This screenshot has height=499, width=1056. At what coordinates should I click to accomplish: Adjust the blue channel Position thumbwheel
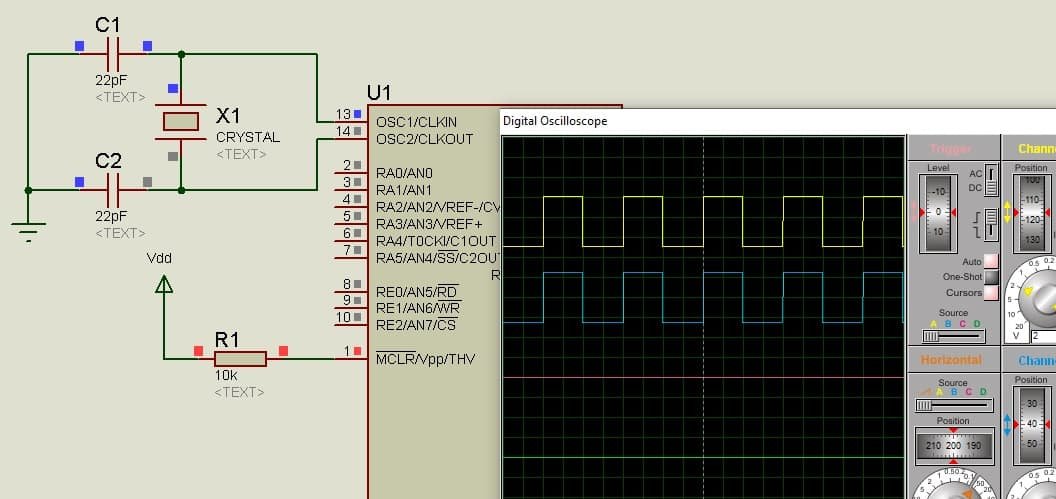(x=1032, y=425)
